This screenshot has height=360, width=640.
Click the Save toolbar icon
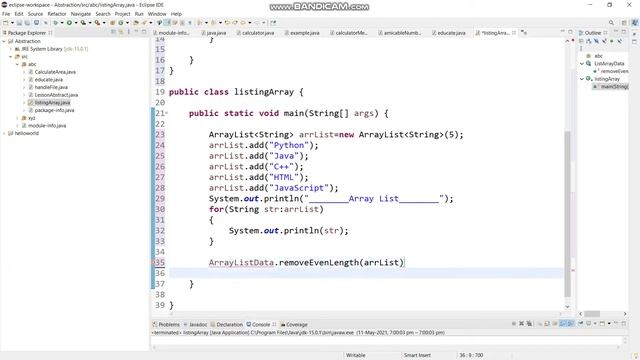19,23
